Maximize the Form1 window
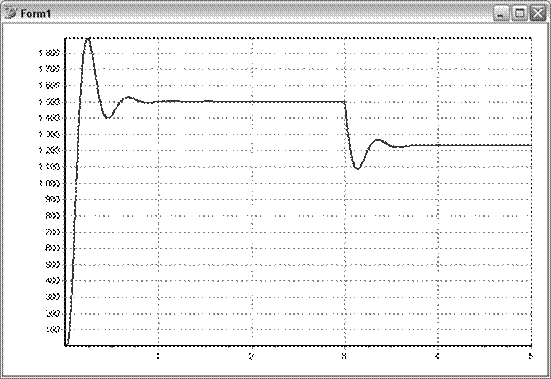The image size is (551, 379). [519, 14]
